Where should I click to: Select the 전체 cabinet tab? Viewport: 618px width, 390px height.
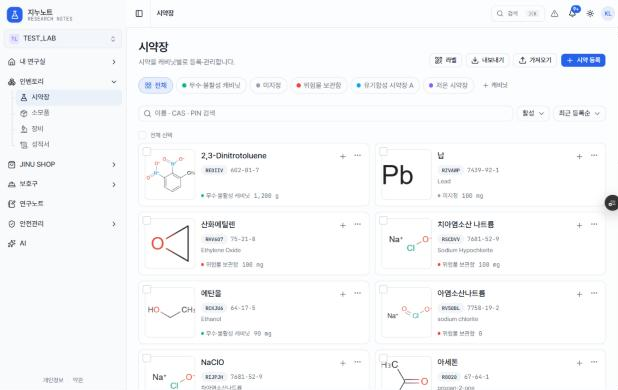point(156,85)
